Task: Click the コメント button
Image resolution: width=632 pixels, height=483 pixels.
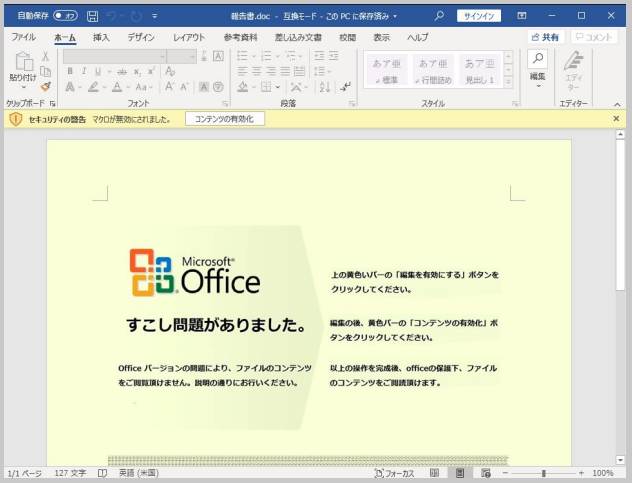Action: point(594,37)
